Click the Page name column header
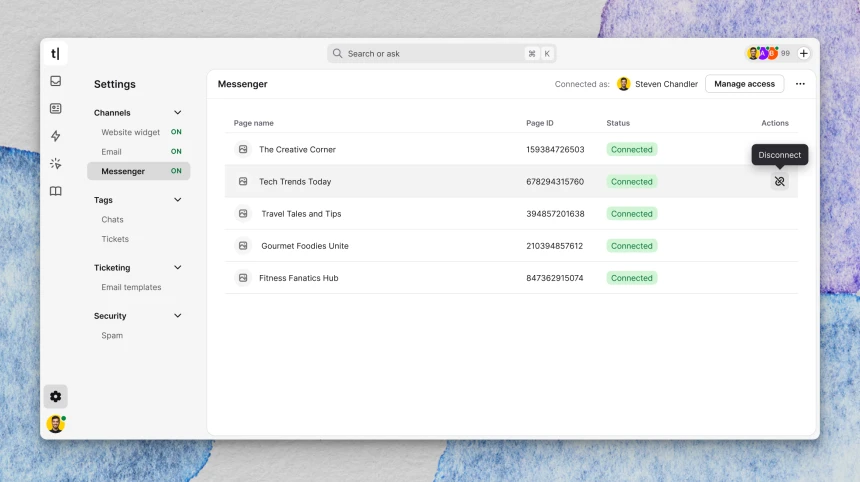 click(253, 123)
